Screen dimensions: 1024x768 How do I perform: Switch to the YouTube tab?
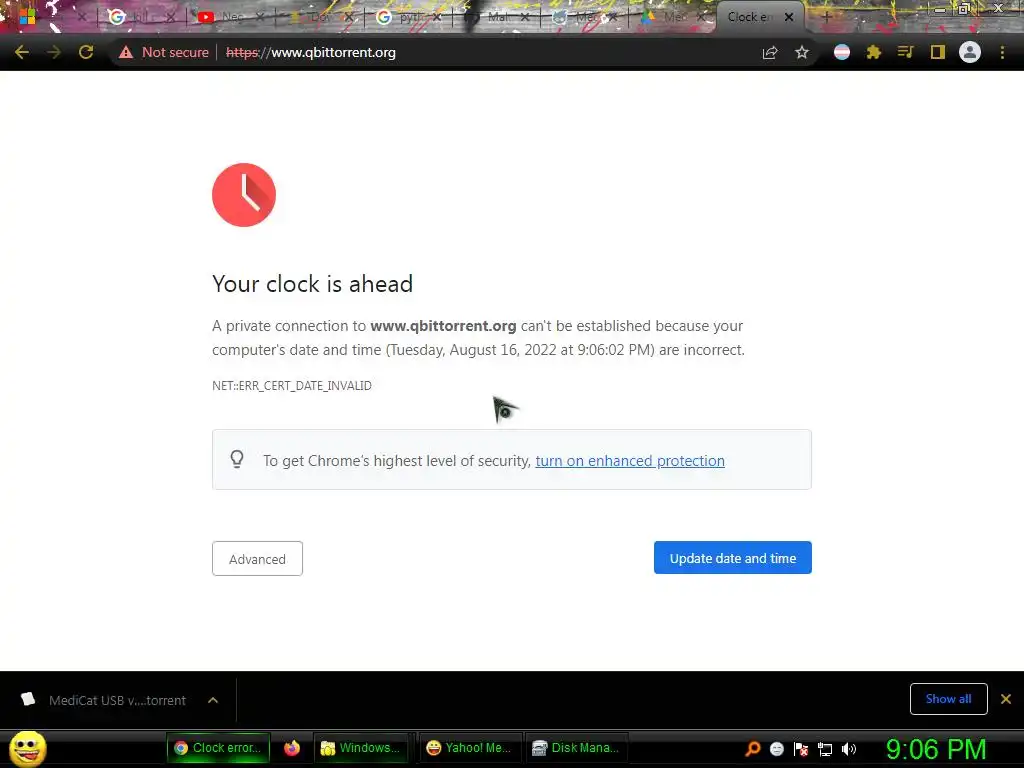coord(230,17)
